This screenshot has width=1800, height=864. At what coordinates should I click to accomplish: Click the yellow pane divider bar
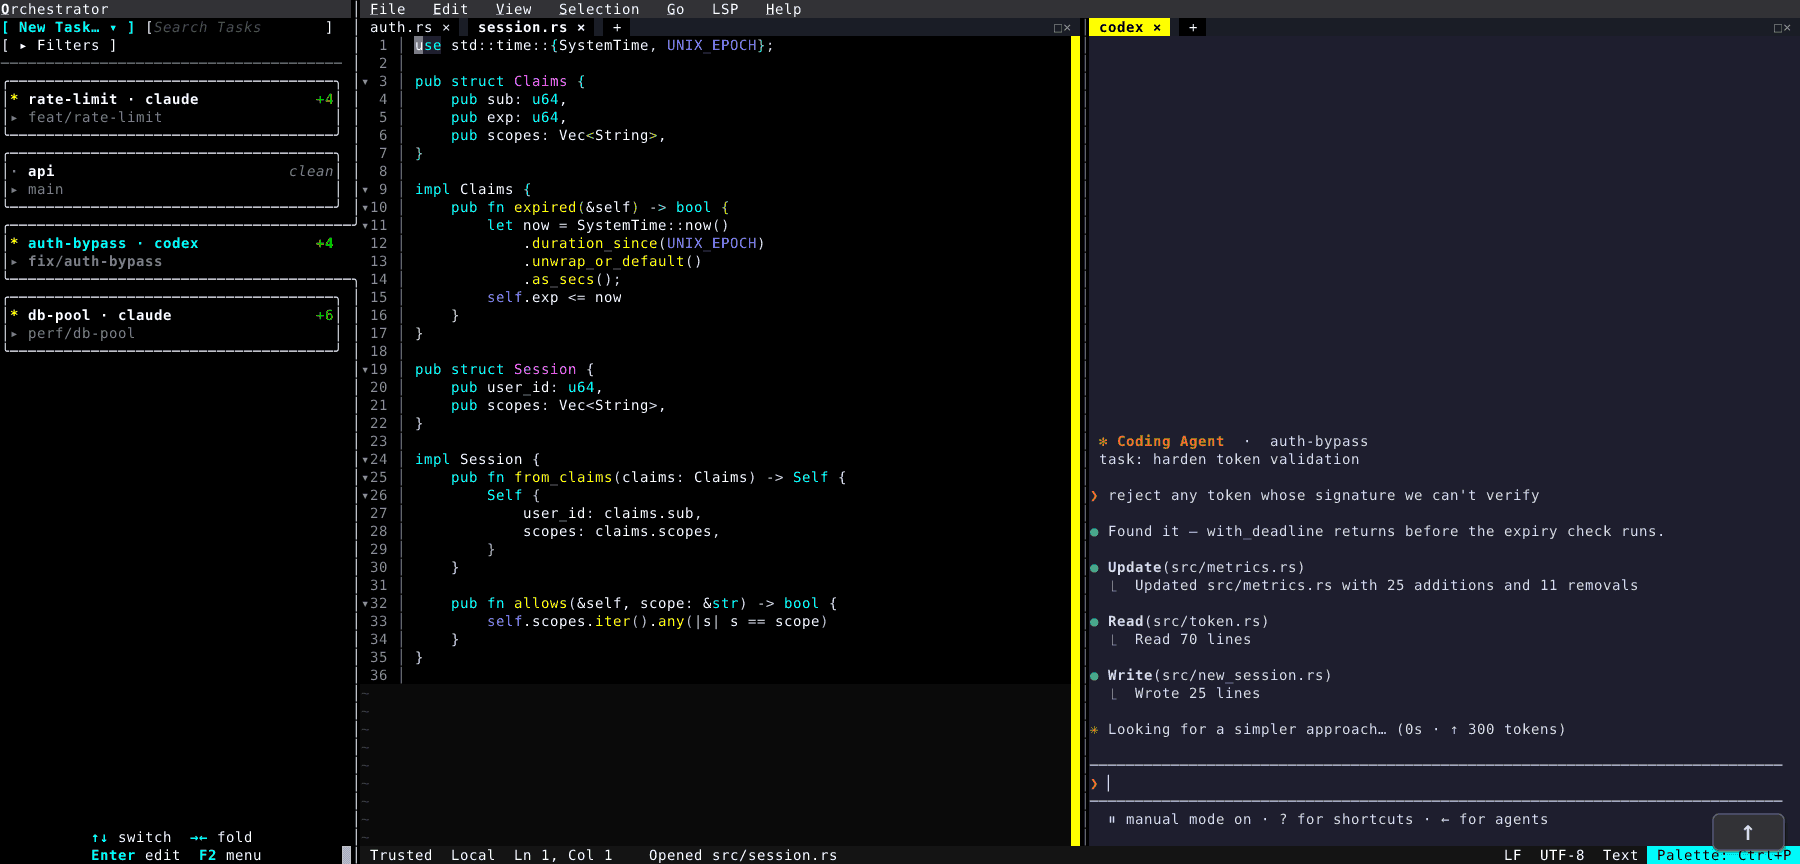coord(1076,441)
